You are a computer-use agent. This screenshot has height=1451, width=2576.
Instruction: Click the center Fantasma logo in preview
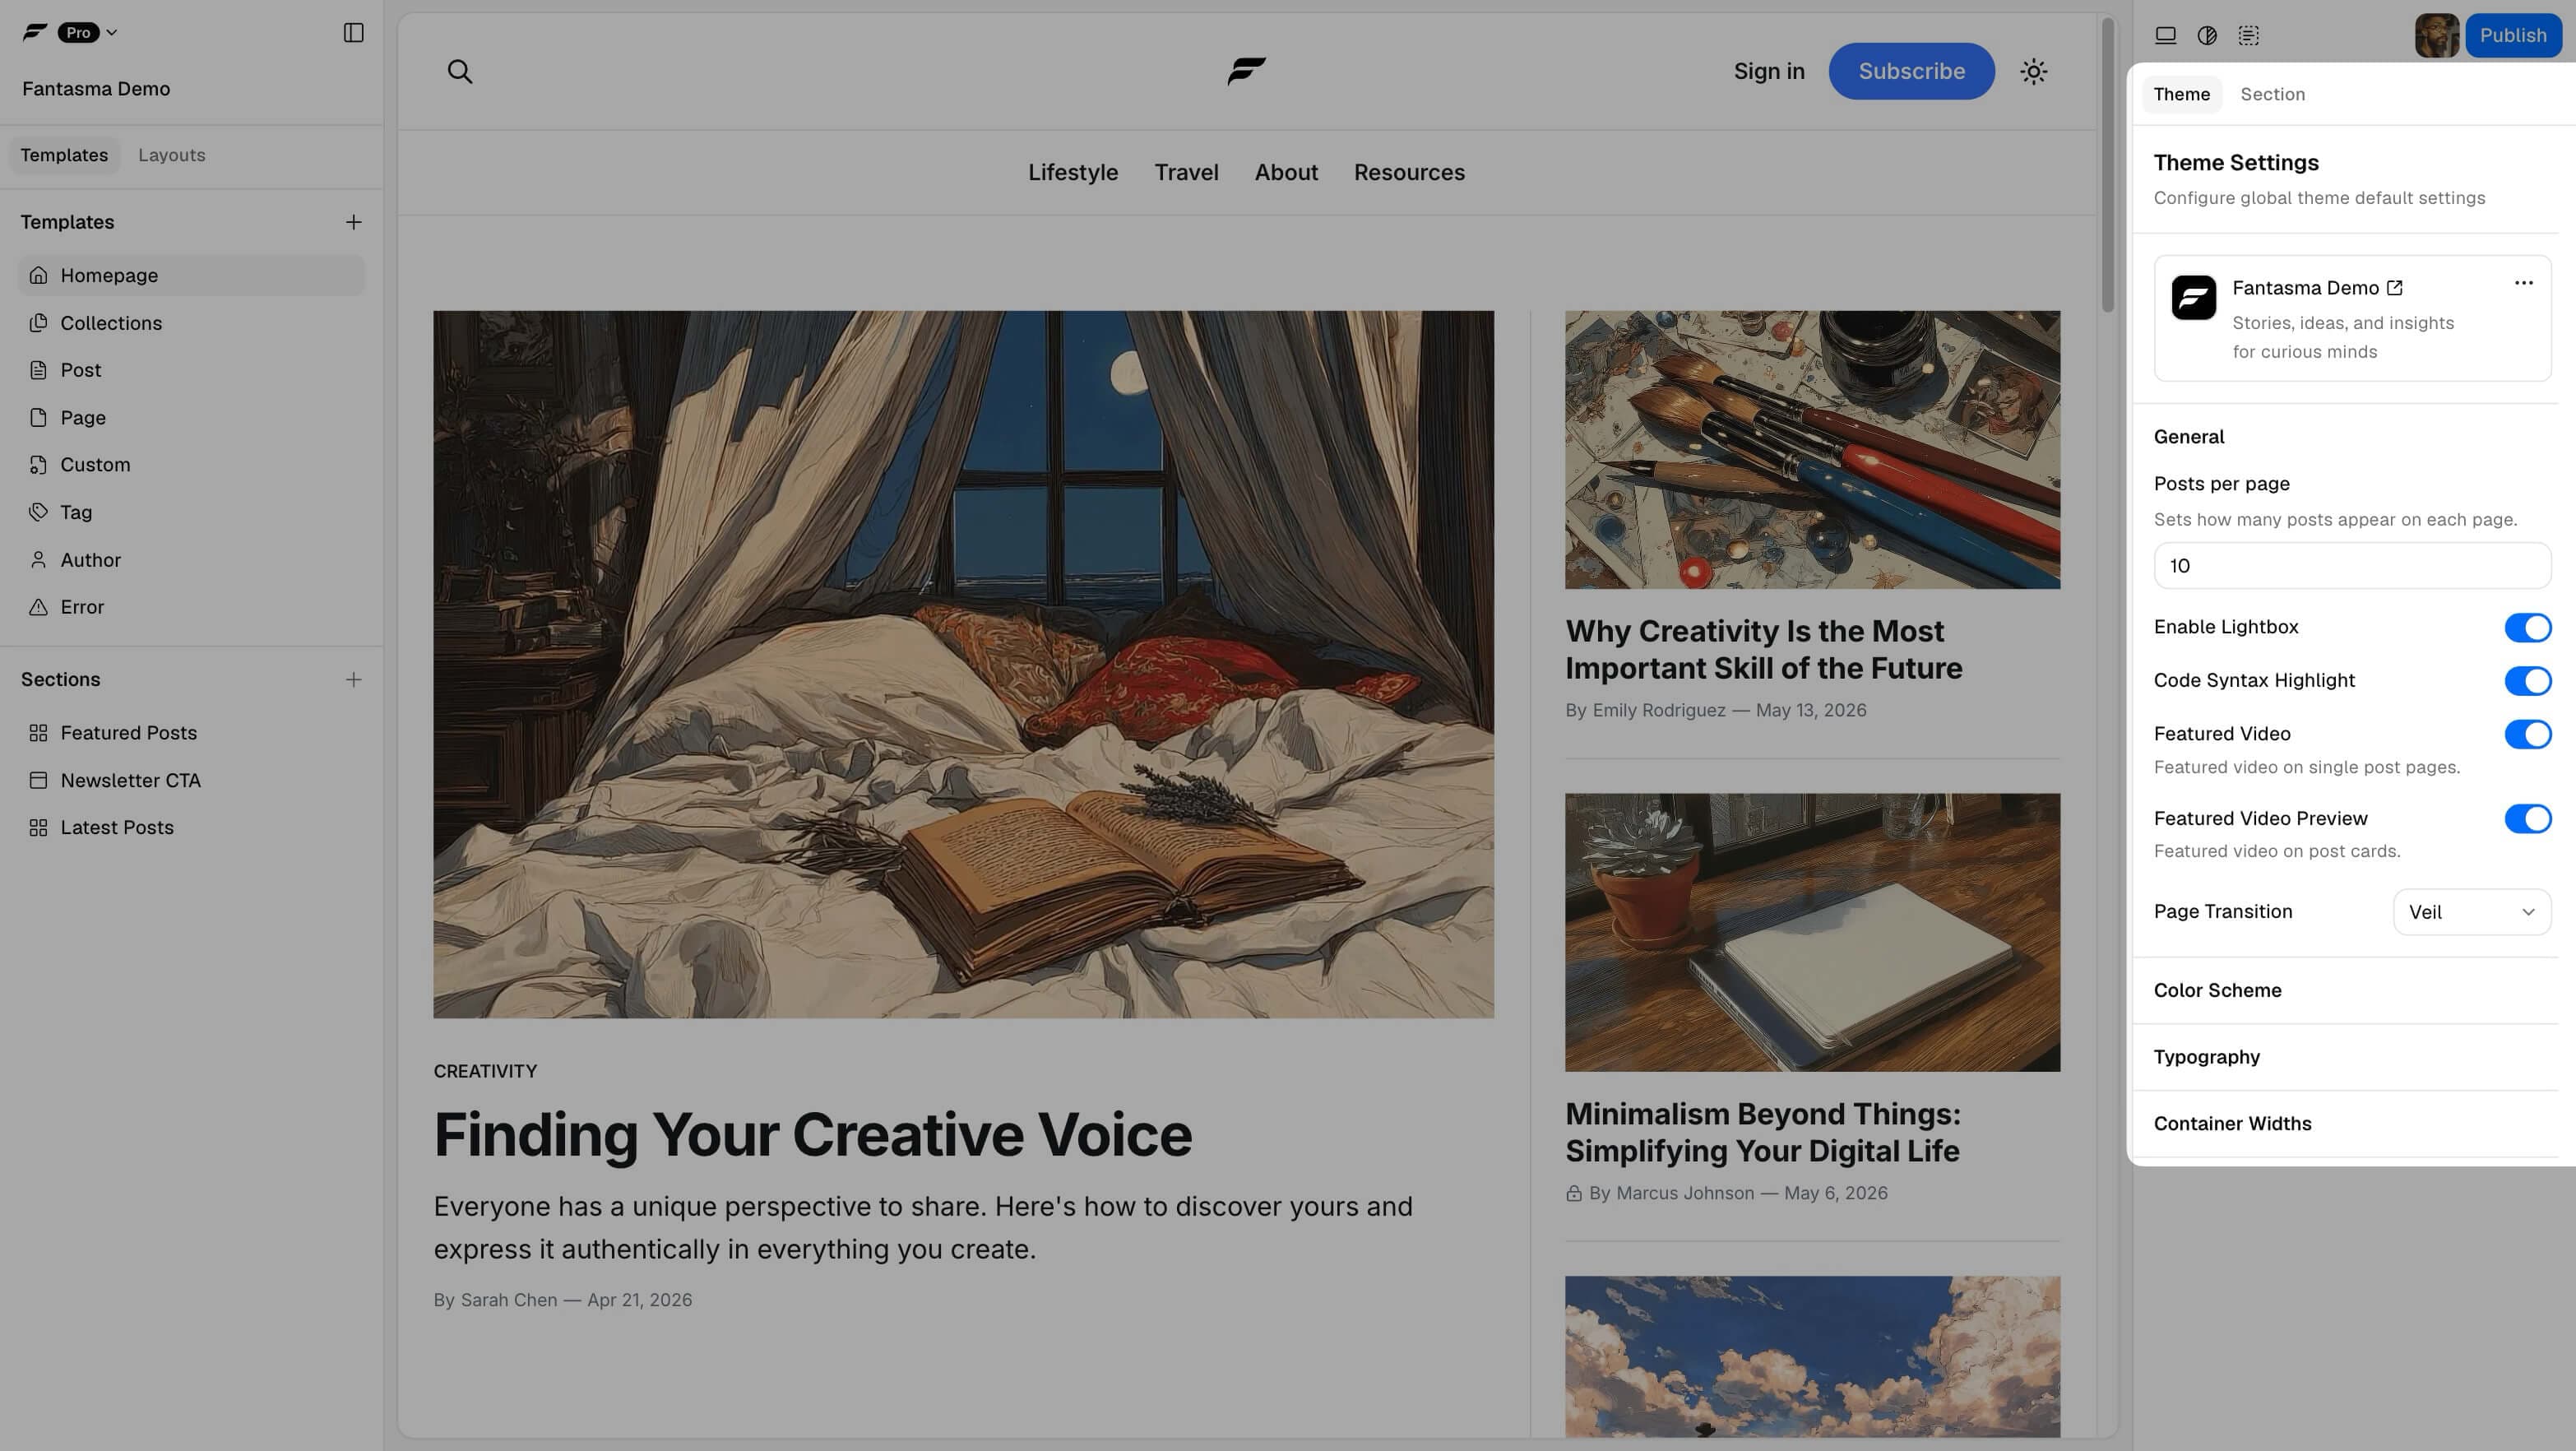point(1247,71)
